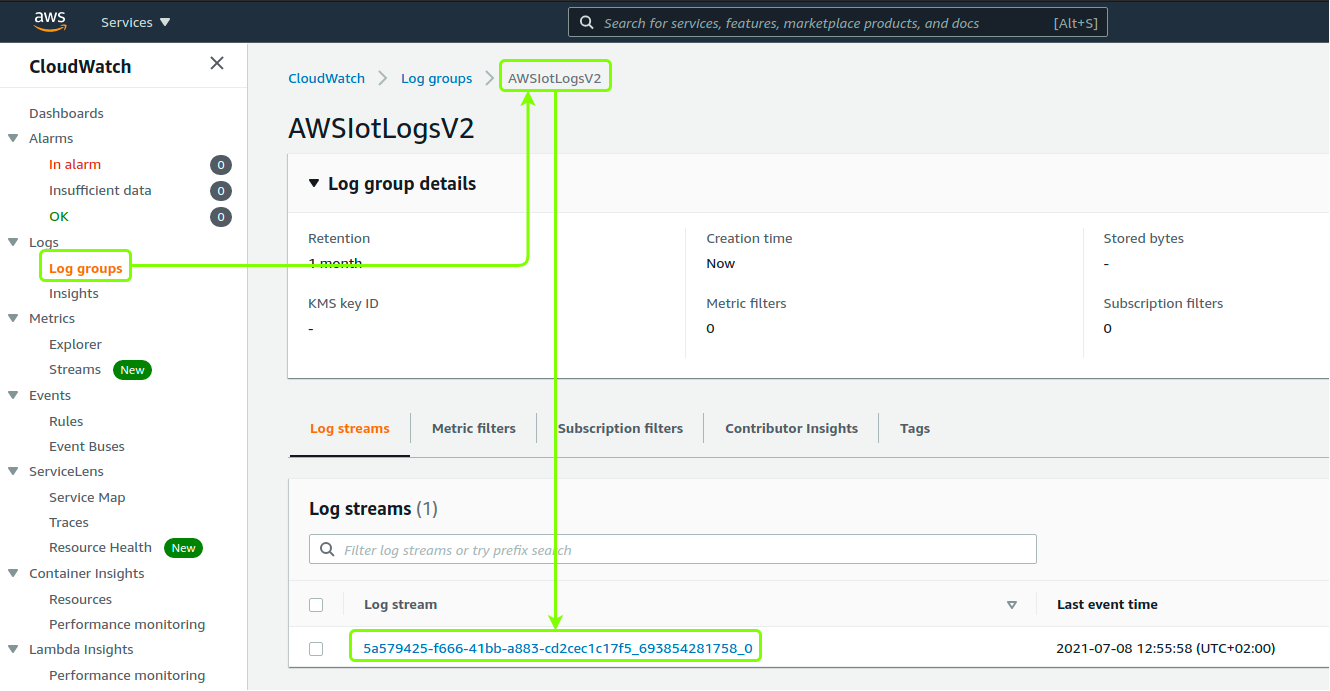The image size is (1330, 691).
Task: Click the magnifier icon in log stream filter
Action: pyautogui.click(x=327, y=549)
